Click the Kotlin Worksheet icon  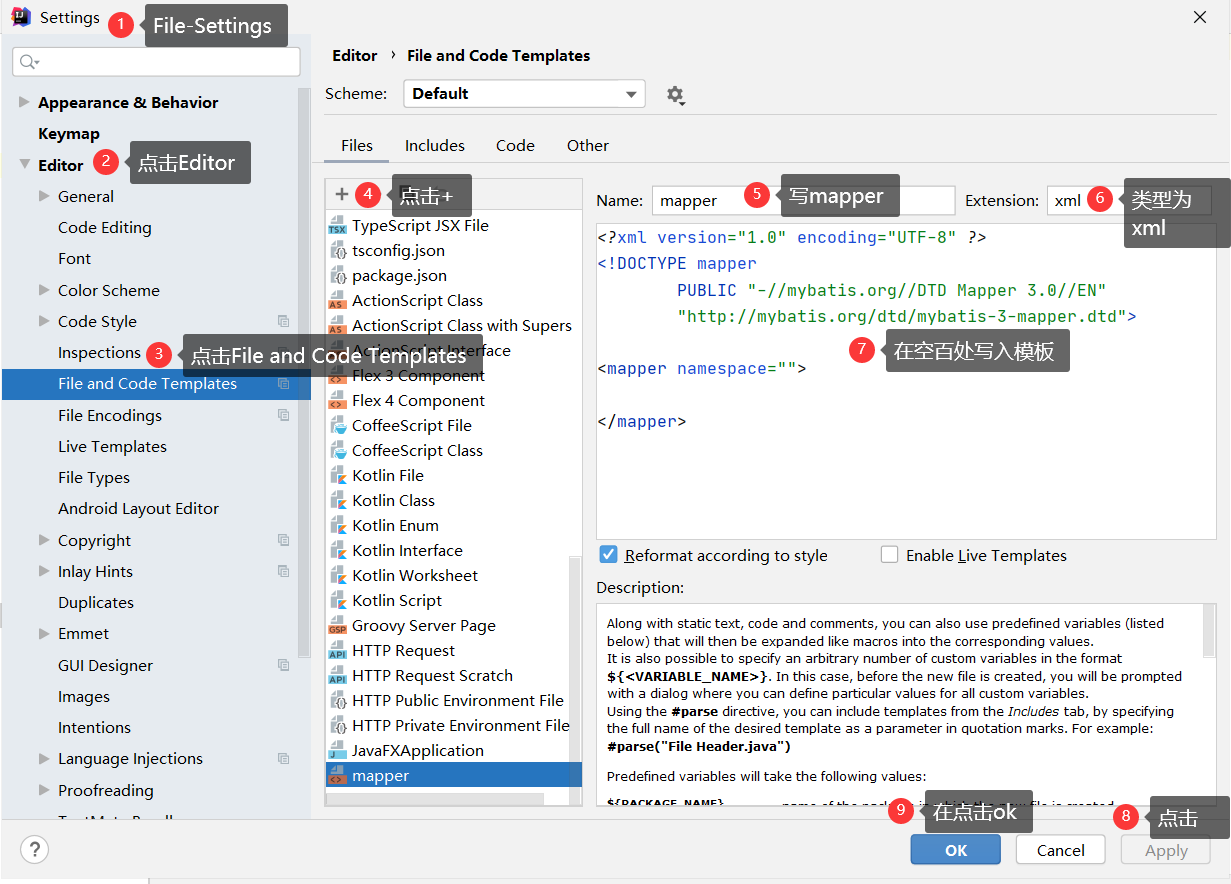pyautogui.click(x=337, y=576)
